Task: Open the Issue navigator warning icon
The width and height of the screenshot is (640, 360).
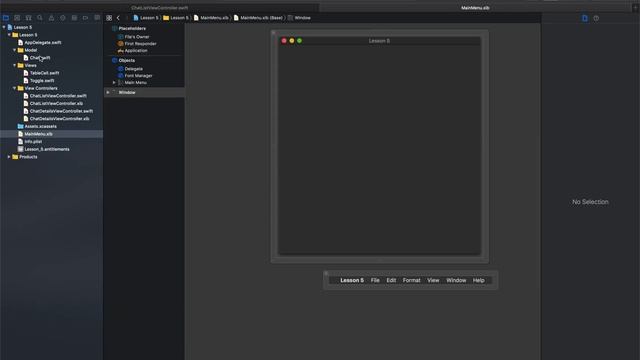Action: [x=51, y=18]
